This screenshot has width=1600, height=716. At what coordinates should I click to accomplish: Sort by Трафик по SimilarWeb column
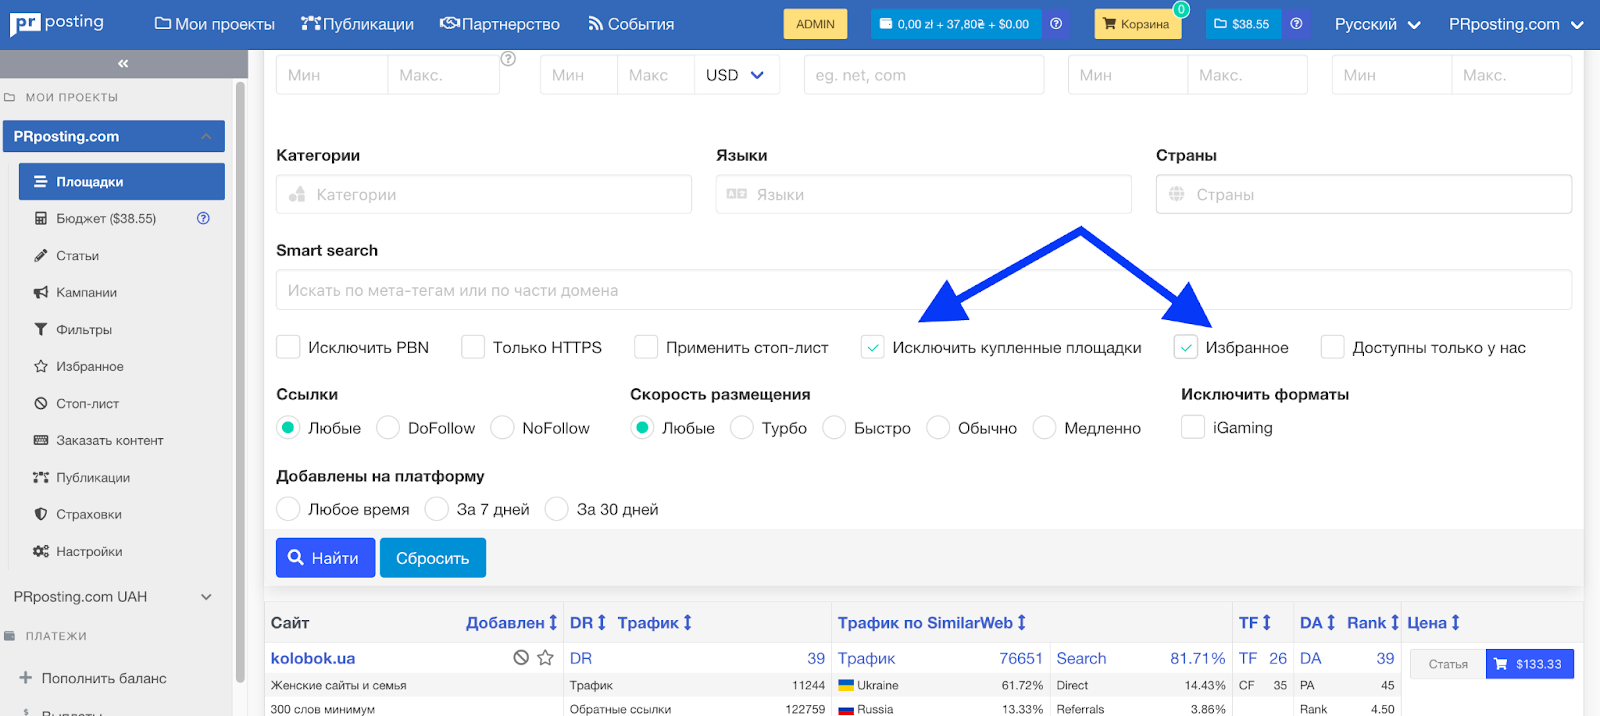pyautogui.click(x=932, y=622)
